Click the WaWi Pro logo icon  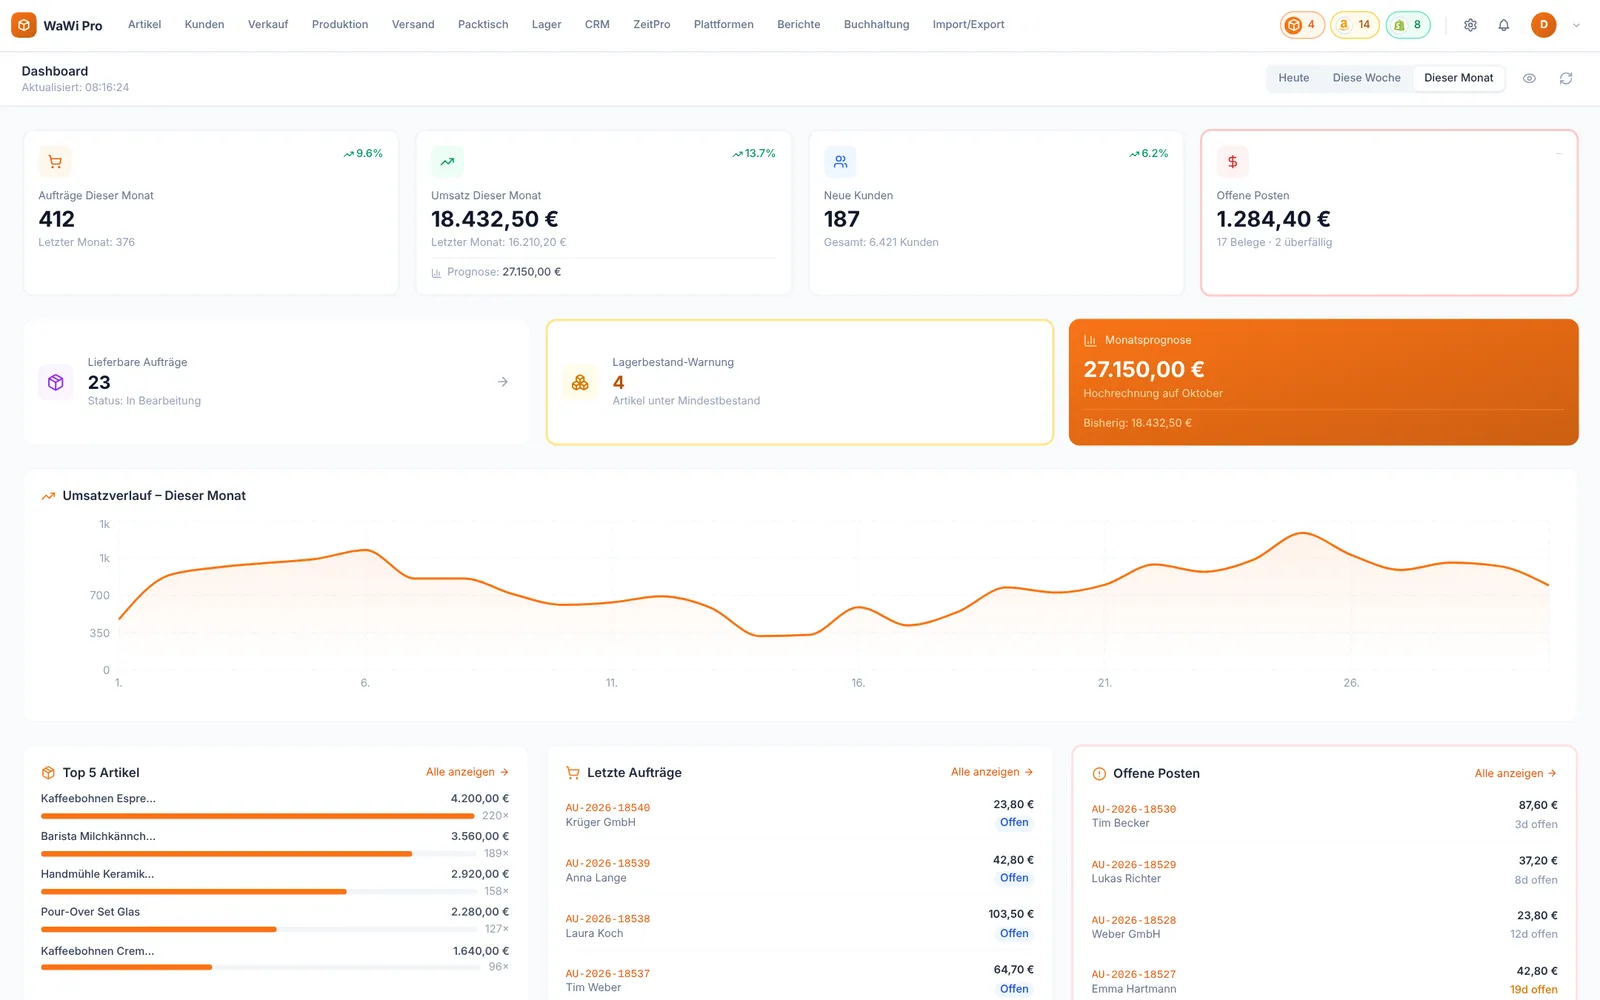(24, 25)
